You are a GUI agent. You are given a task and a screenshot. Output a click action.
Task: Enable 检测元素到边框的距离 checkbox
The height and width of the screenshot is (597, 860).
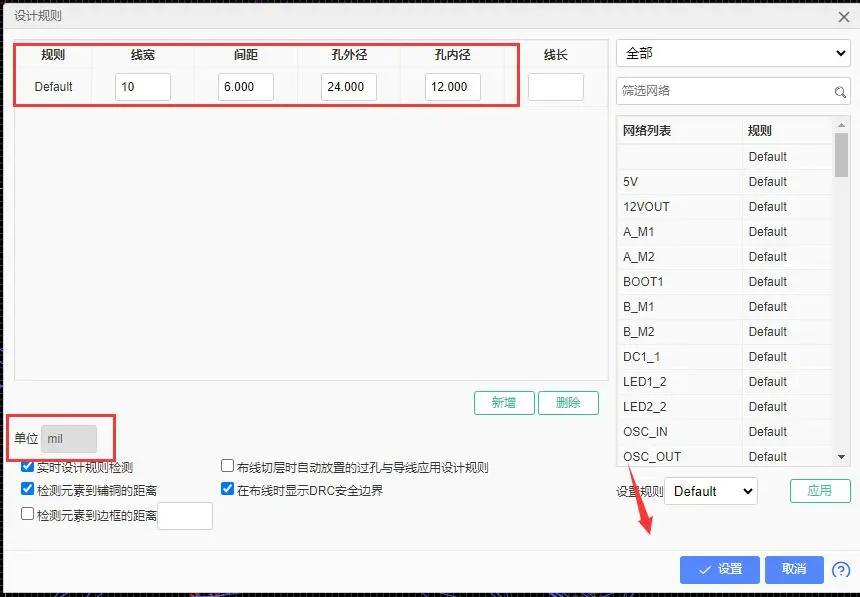pos(28,514)
